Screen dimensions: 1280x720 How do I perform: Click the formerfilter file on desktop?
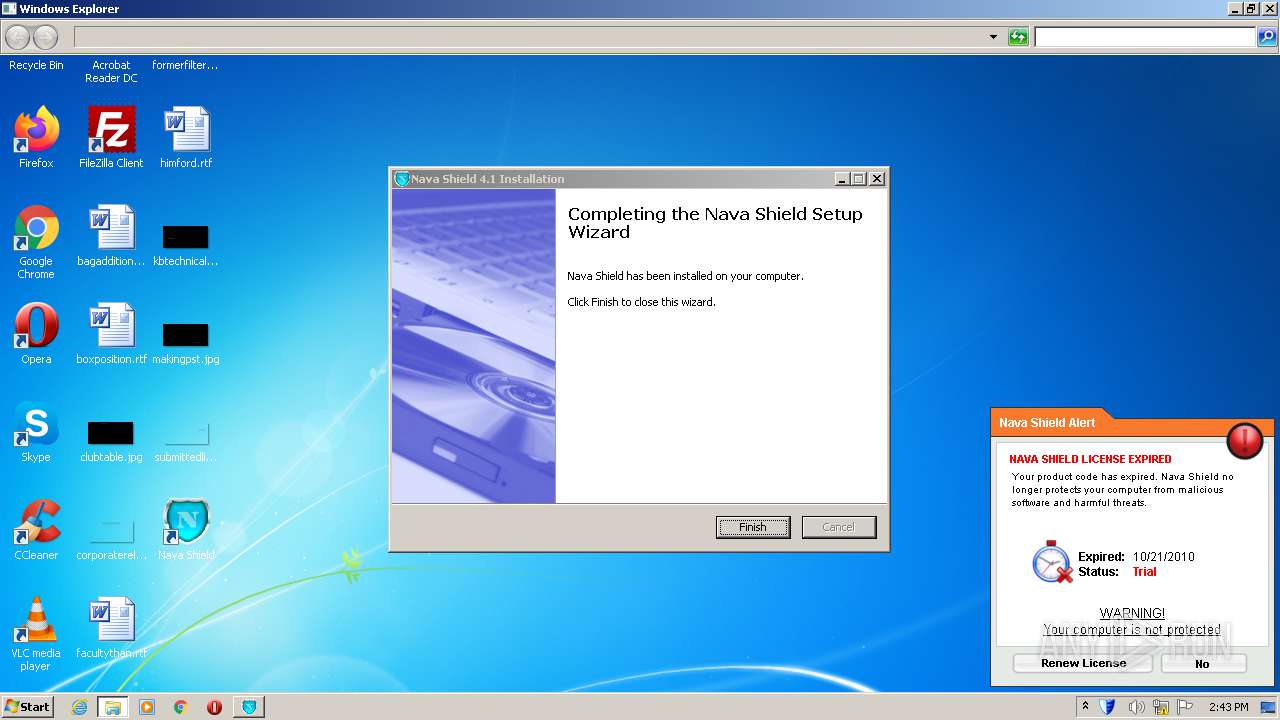(185, 65)
